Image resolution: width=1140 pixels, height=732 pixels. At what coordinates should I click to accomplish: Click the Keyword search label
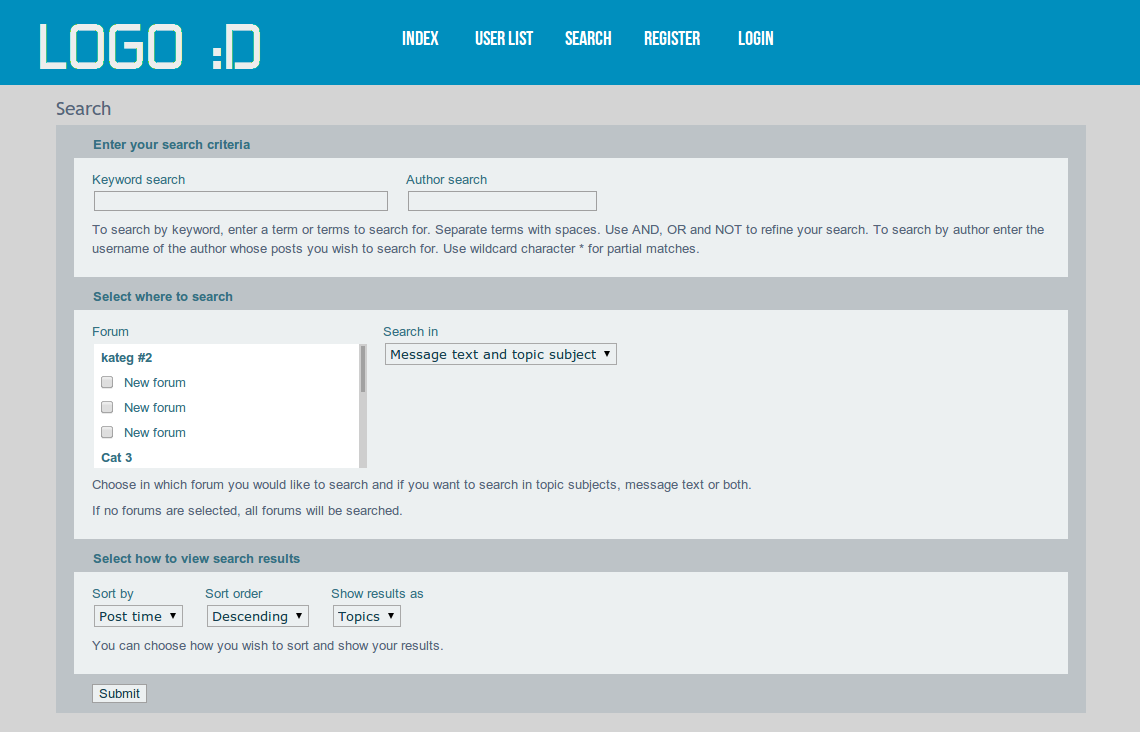[x=138, y=180]
